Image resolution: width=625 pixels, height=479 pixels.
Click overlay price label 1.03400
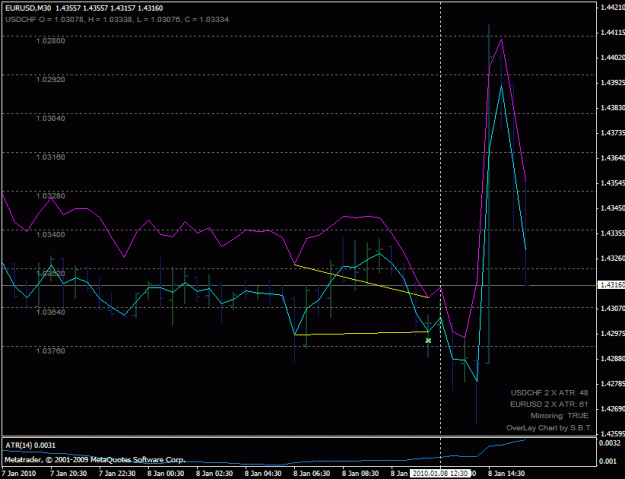click(x=51, y=234)
